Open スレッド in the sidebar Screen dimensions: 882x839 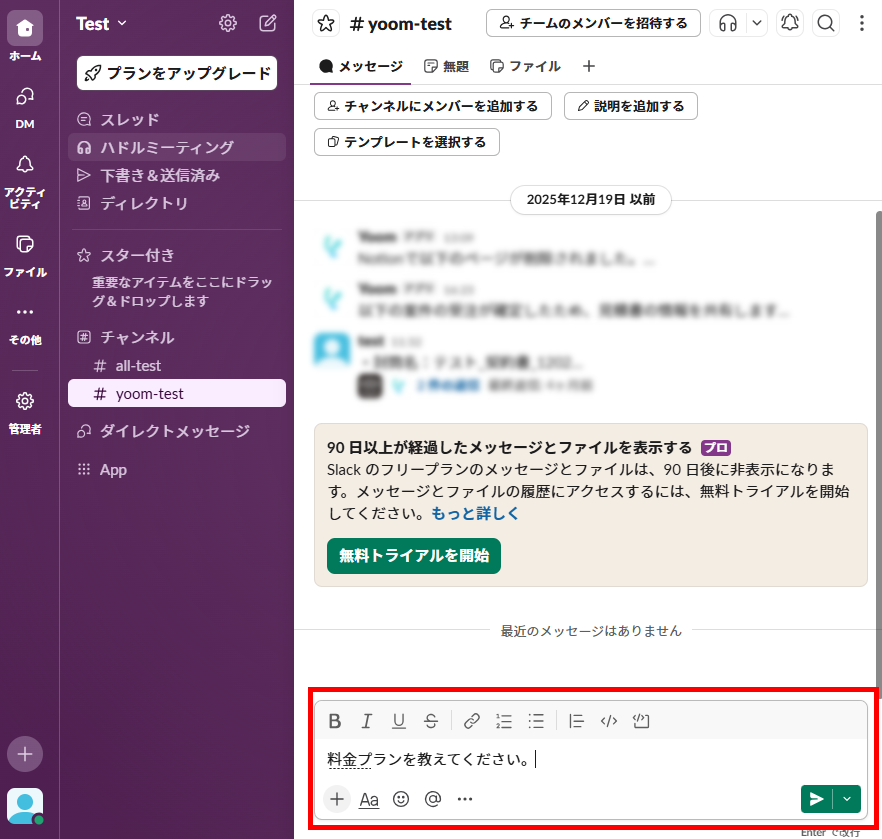[177, 119]
